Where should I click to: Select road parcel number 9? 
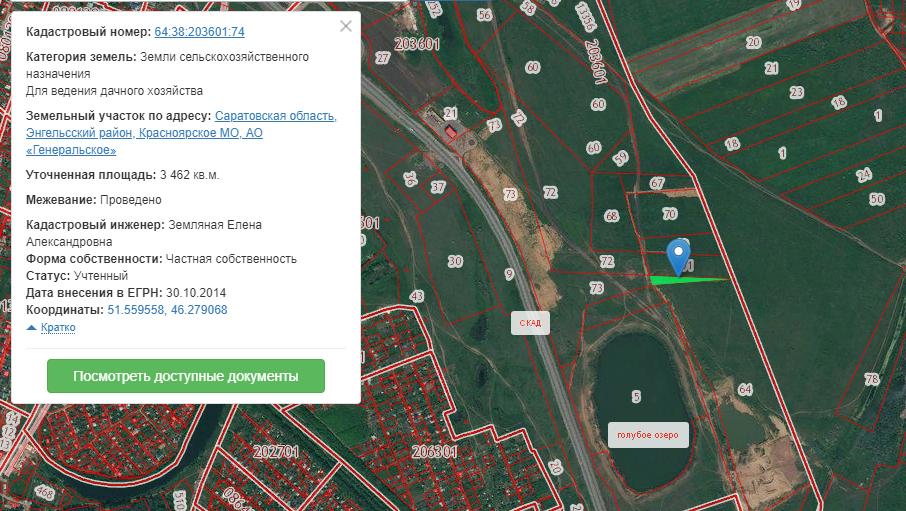point(509,274)
